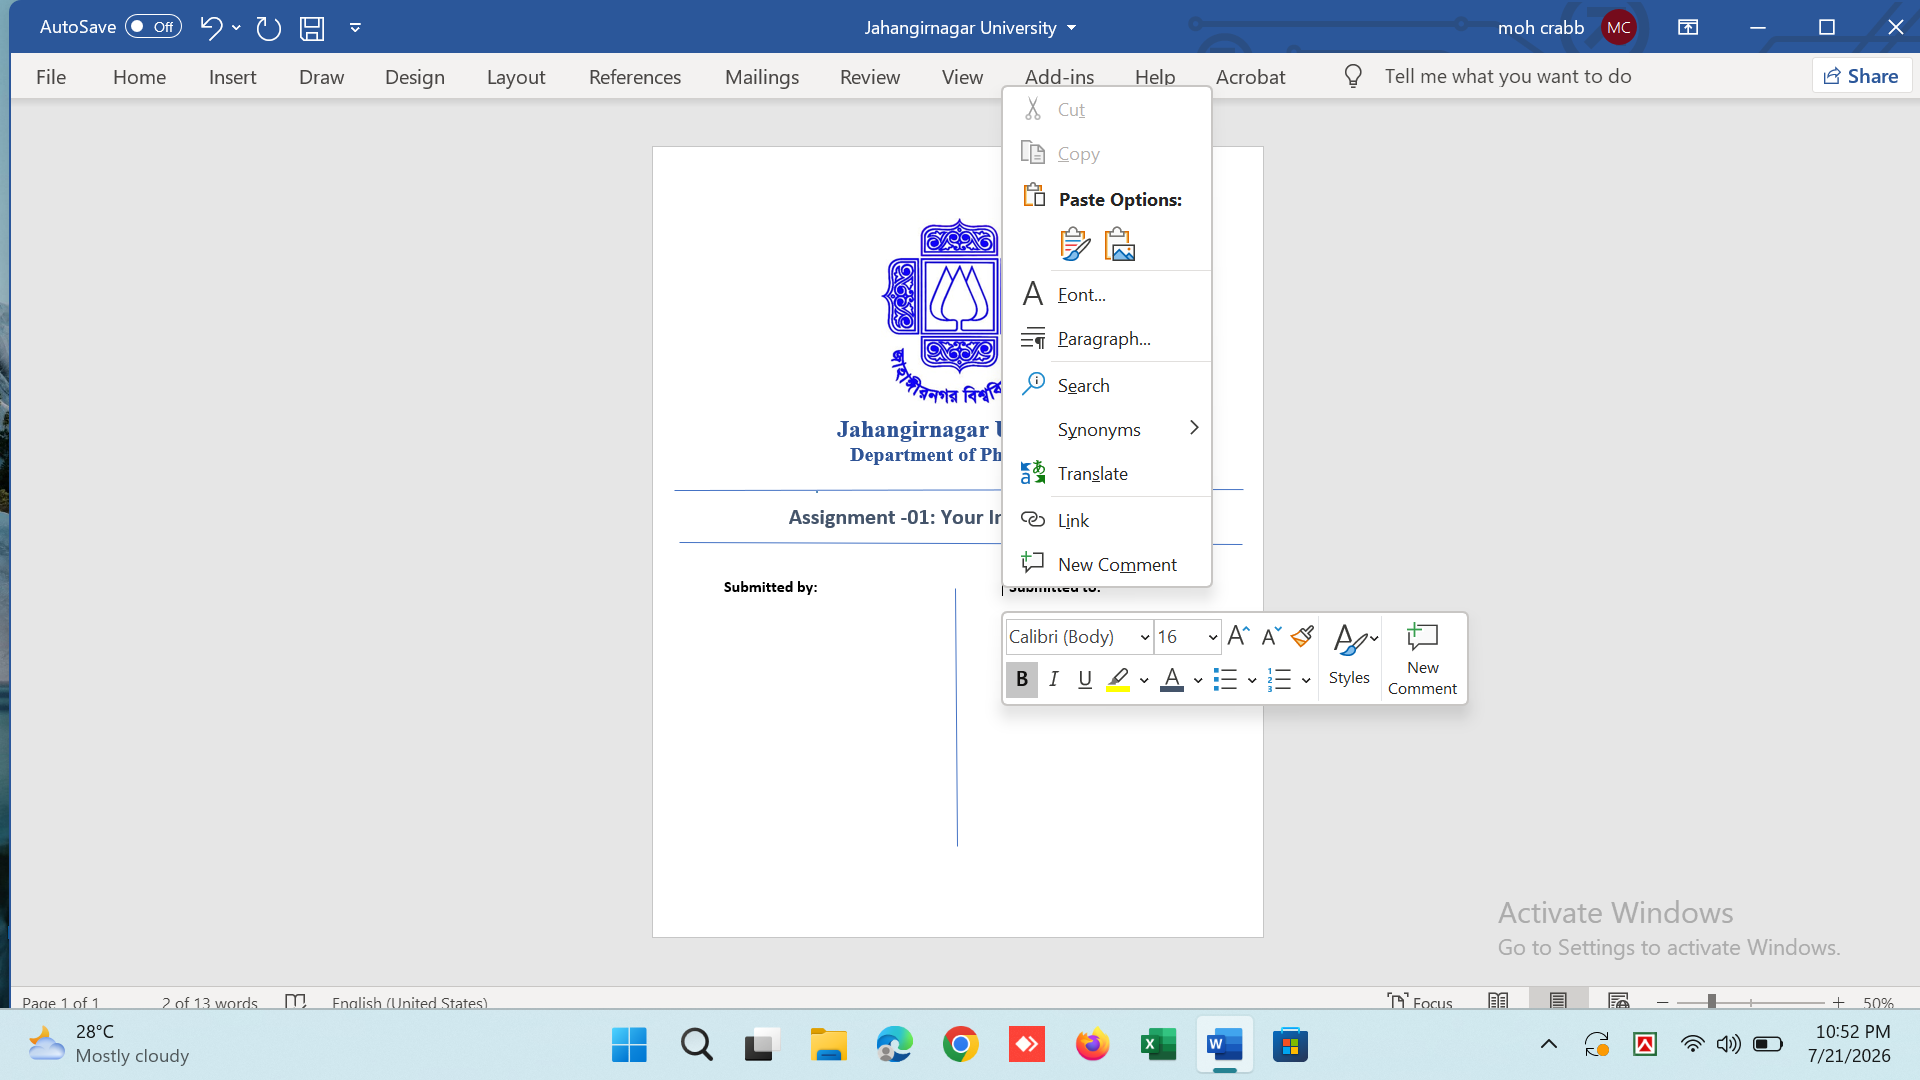Choose Search in the context menu
Screen dimensions: 1920x1080
tap(1107, 385)
